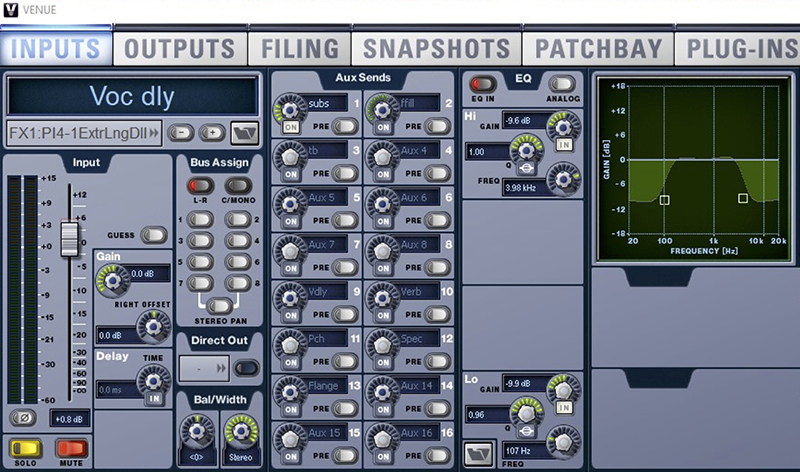Click the ffill aux send knob
The height and width of the screenshot is (472, 800).
click(382, 109)
